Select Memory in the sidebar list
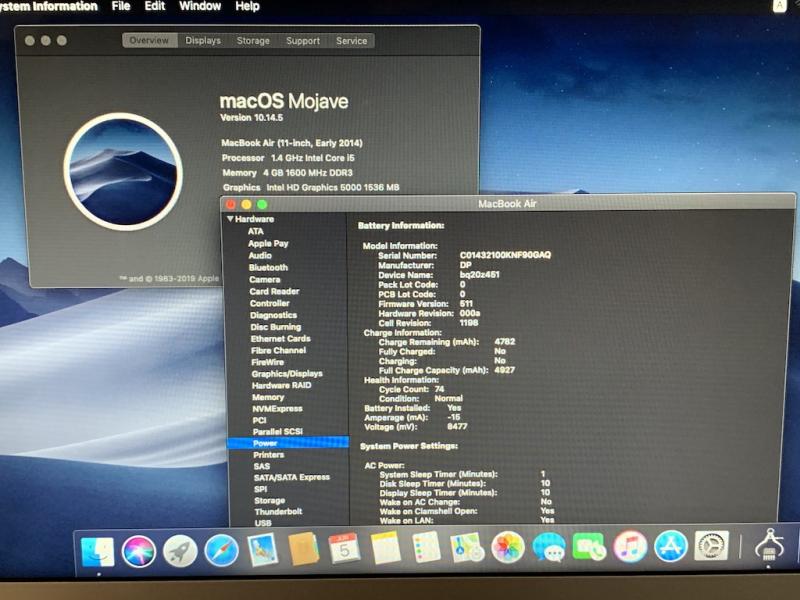The height and width of the screenshot is (600, 800). click(268, 397)
